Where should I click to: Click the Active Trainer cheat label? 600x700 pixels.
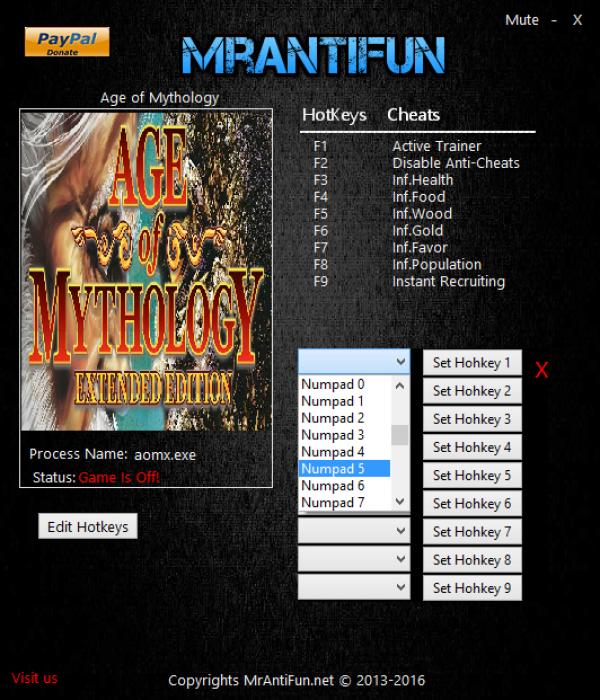coord(437,146)
